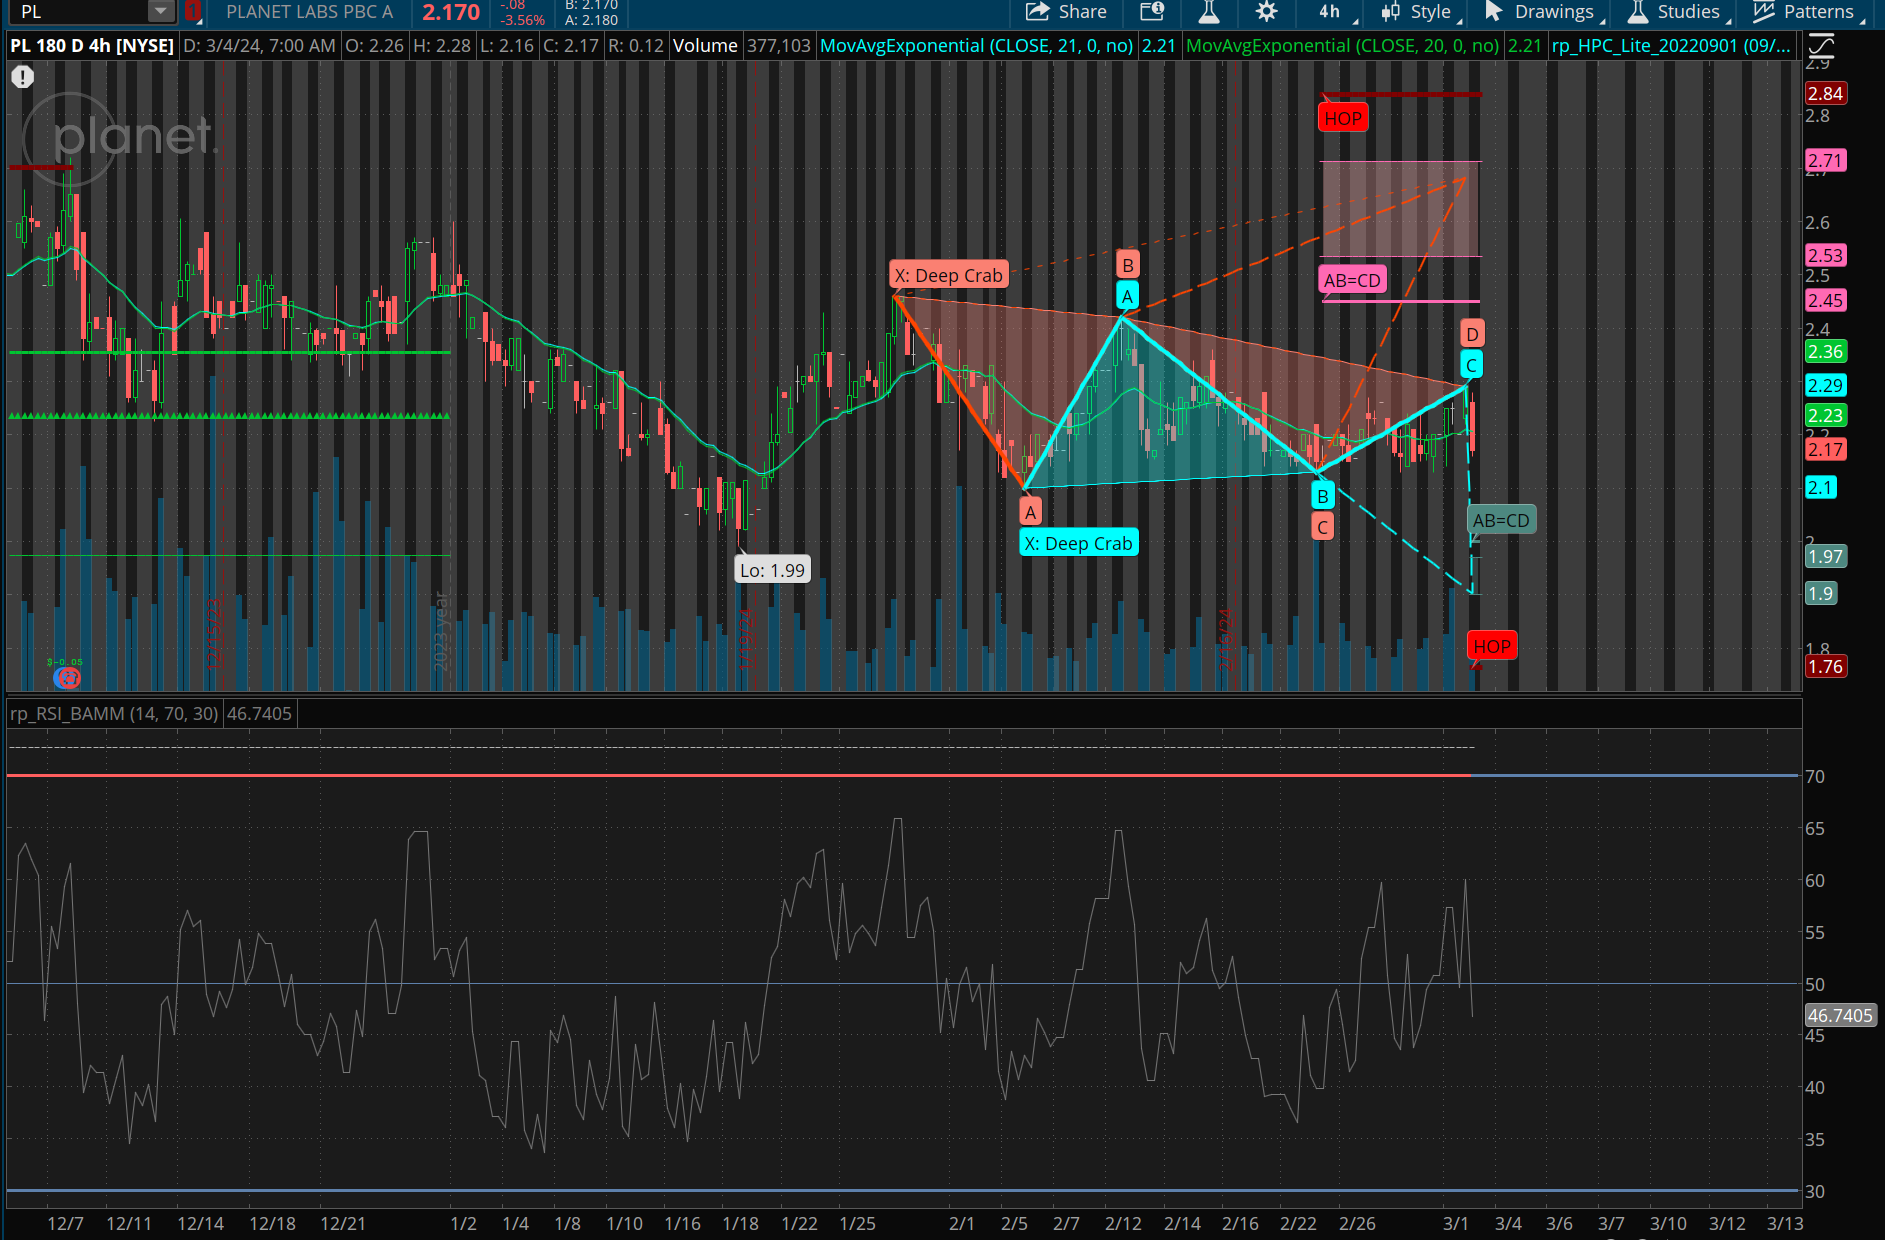Click the 2.71 pink price-axis tag
This screenshot has width=1885, height=1240.
click(x=1825, y=161)
